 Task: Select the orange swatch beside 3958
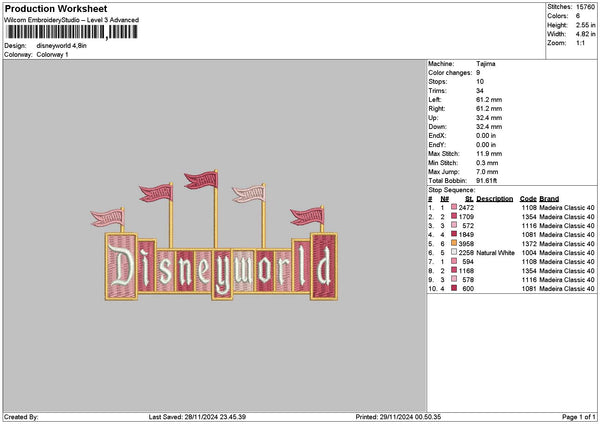(x=454, y=243)
